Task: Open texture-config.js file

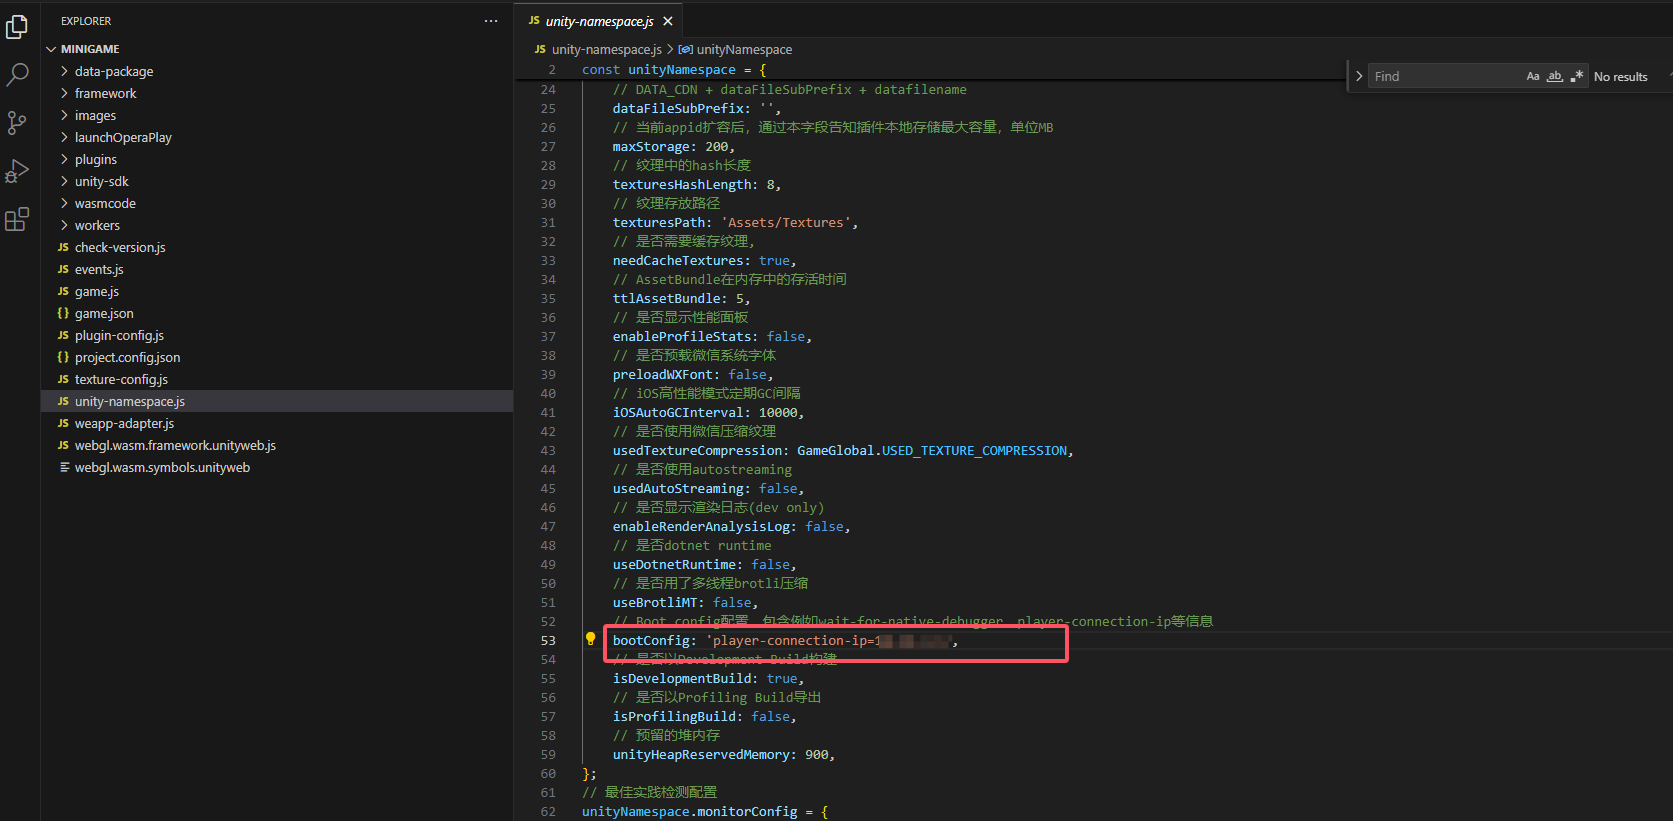Action: [277, 379]
